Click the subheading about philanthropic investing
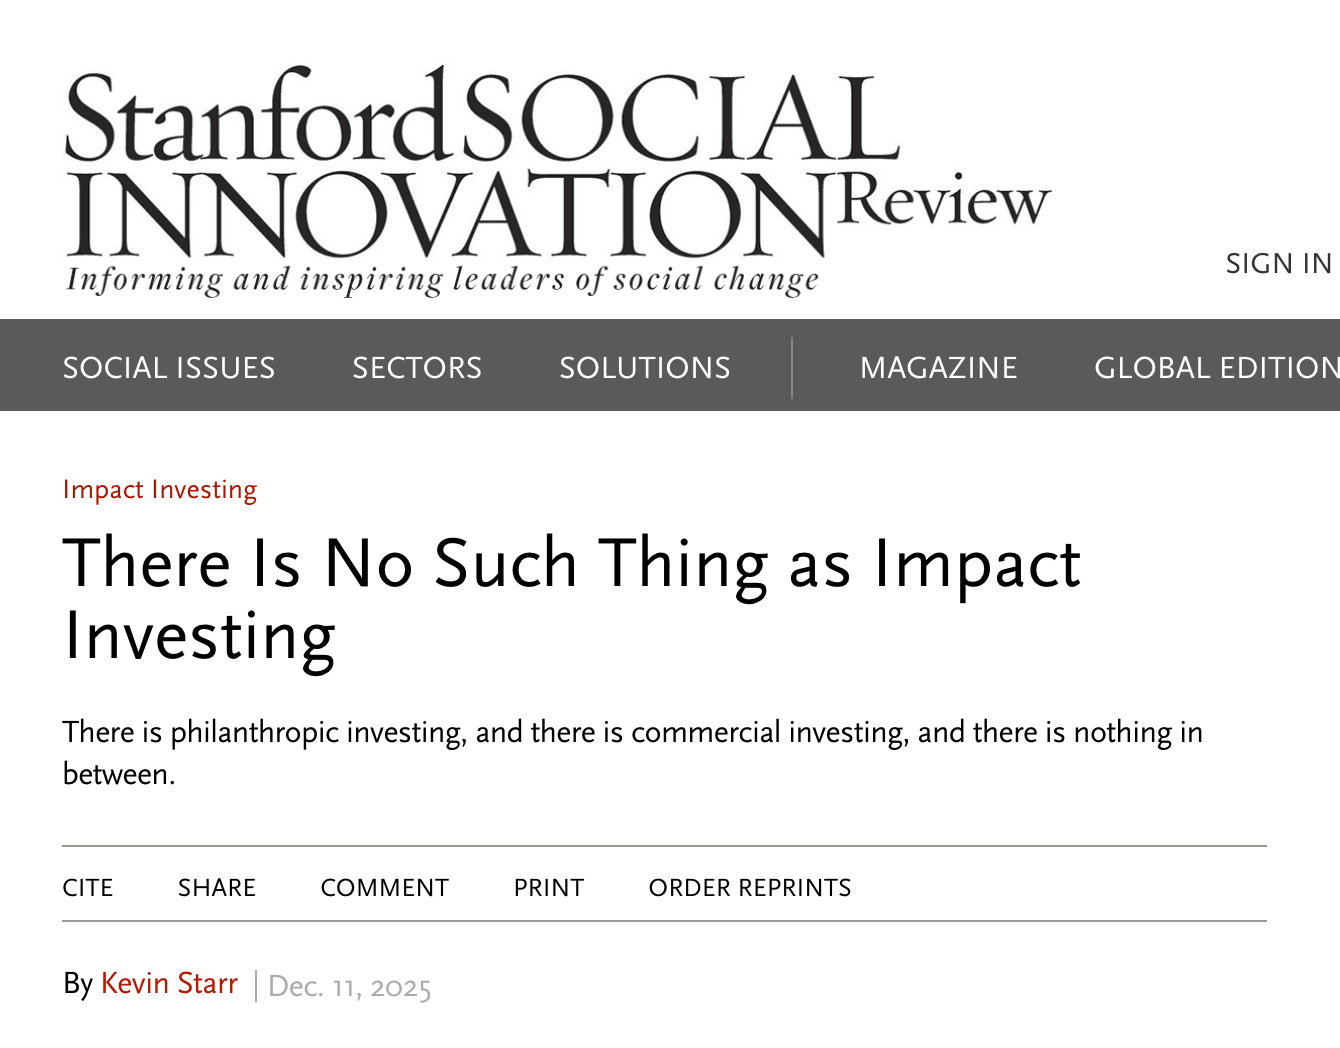This screenshot has width=1340, height=1048. coord(632,752)
